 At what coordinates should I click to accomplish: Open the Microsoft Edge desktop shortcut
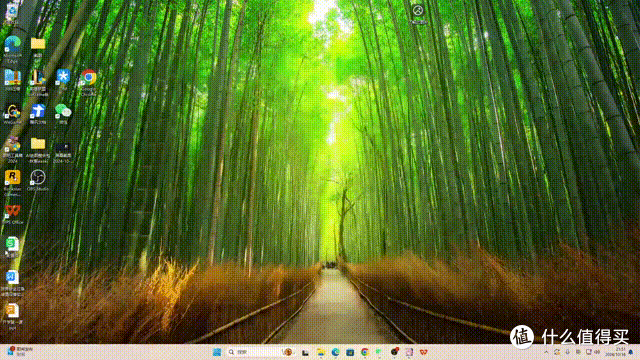(13, 44)
